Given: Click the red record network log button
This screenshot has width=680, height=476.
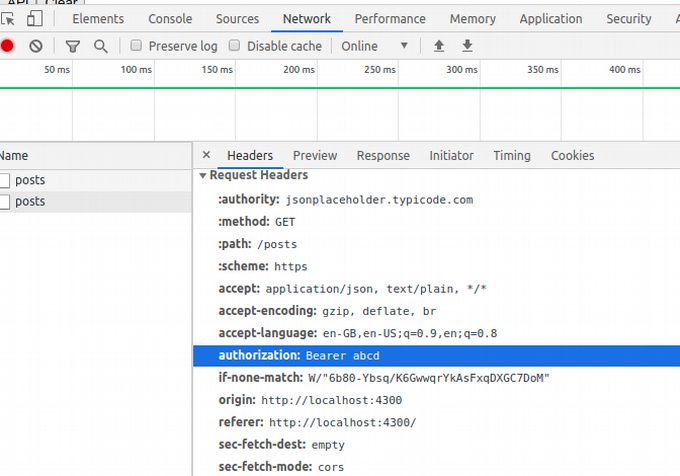Looking at the screenshot, I should tap(7, 46).
